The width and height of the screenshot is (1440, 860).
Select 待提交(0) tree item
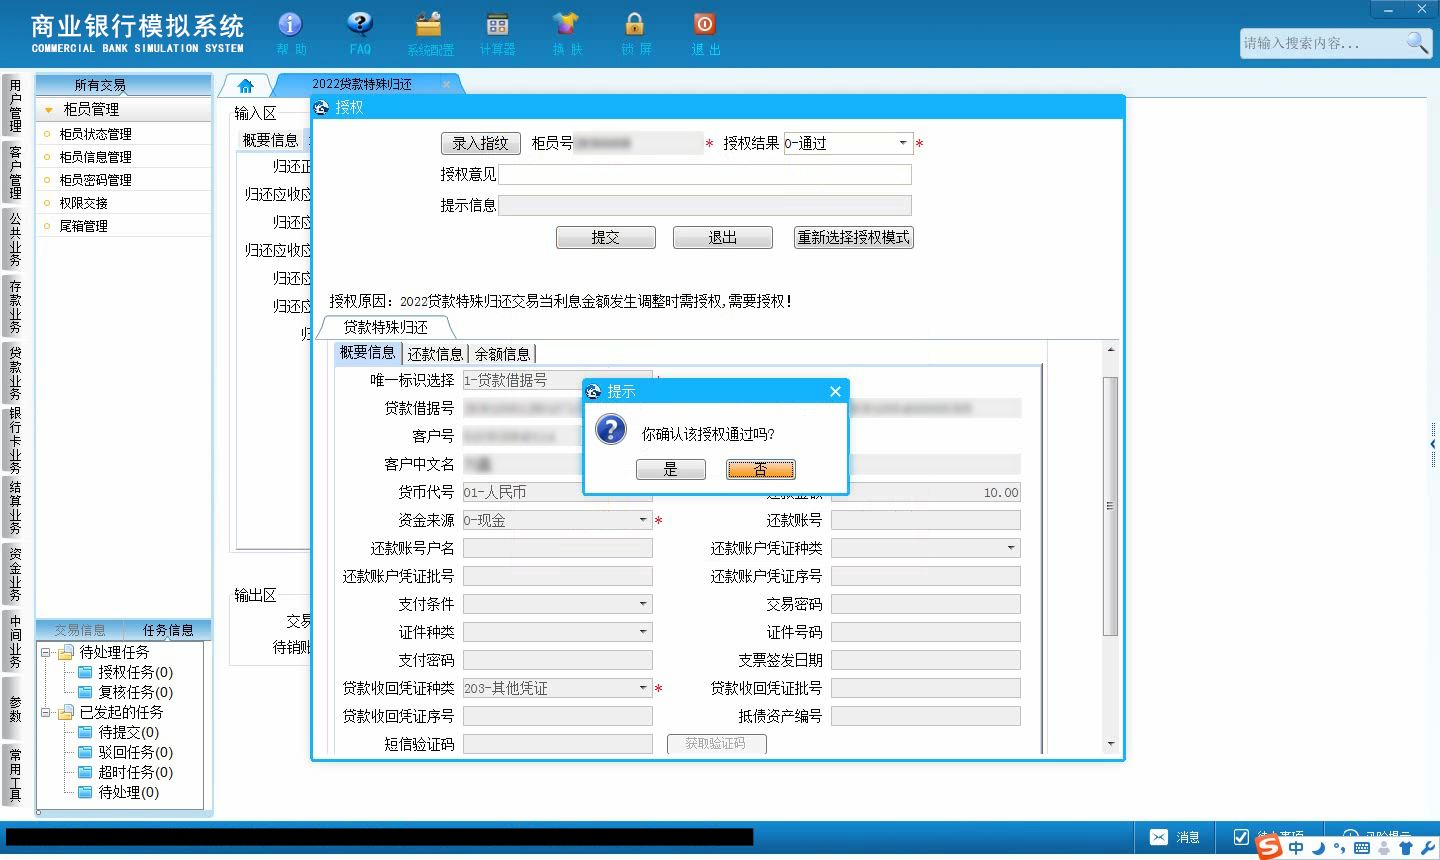click(x=128, y=732)
